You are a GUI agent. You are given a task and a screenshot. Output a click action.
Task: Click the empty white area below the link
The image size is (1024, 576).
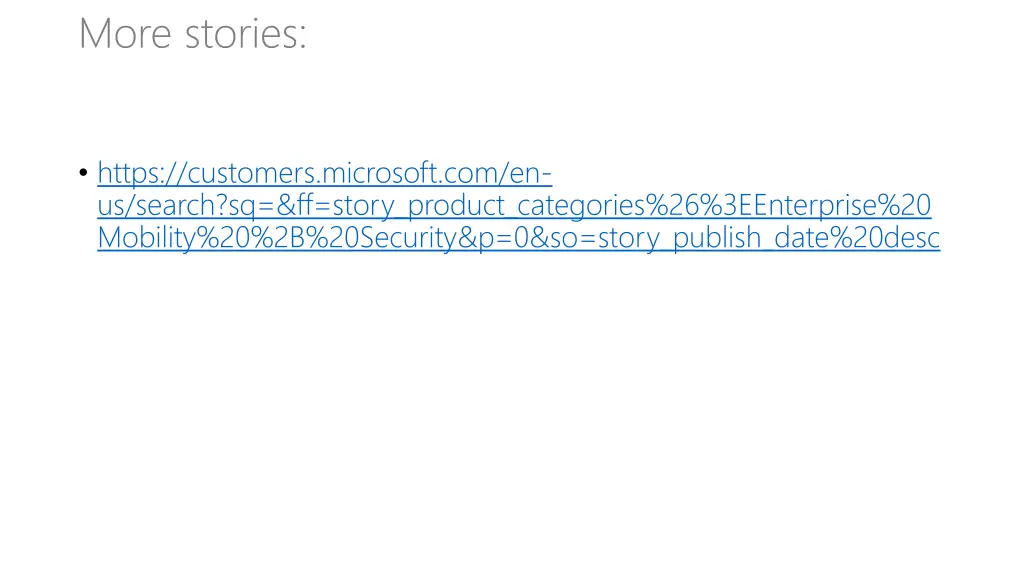click(512, 405)
